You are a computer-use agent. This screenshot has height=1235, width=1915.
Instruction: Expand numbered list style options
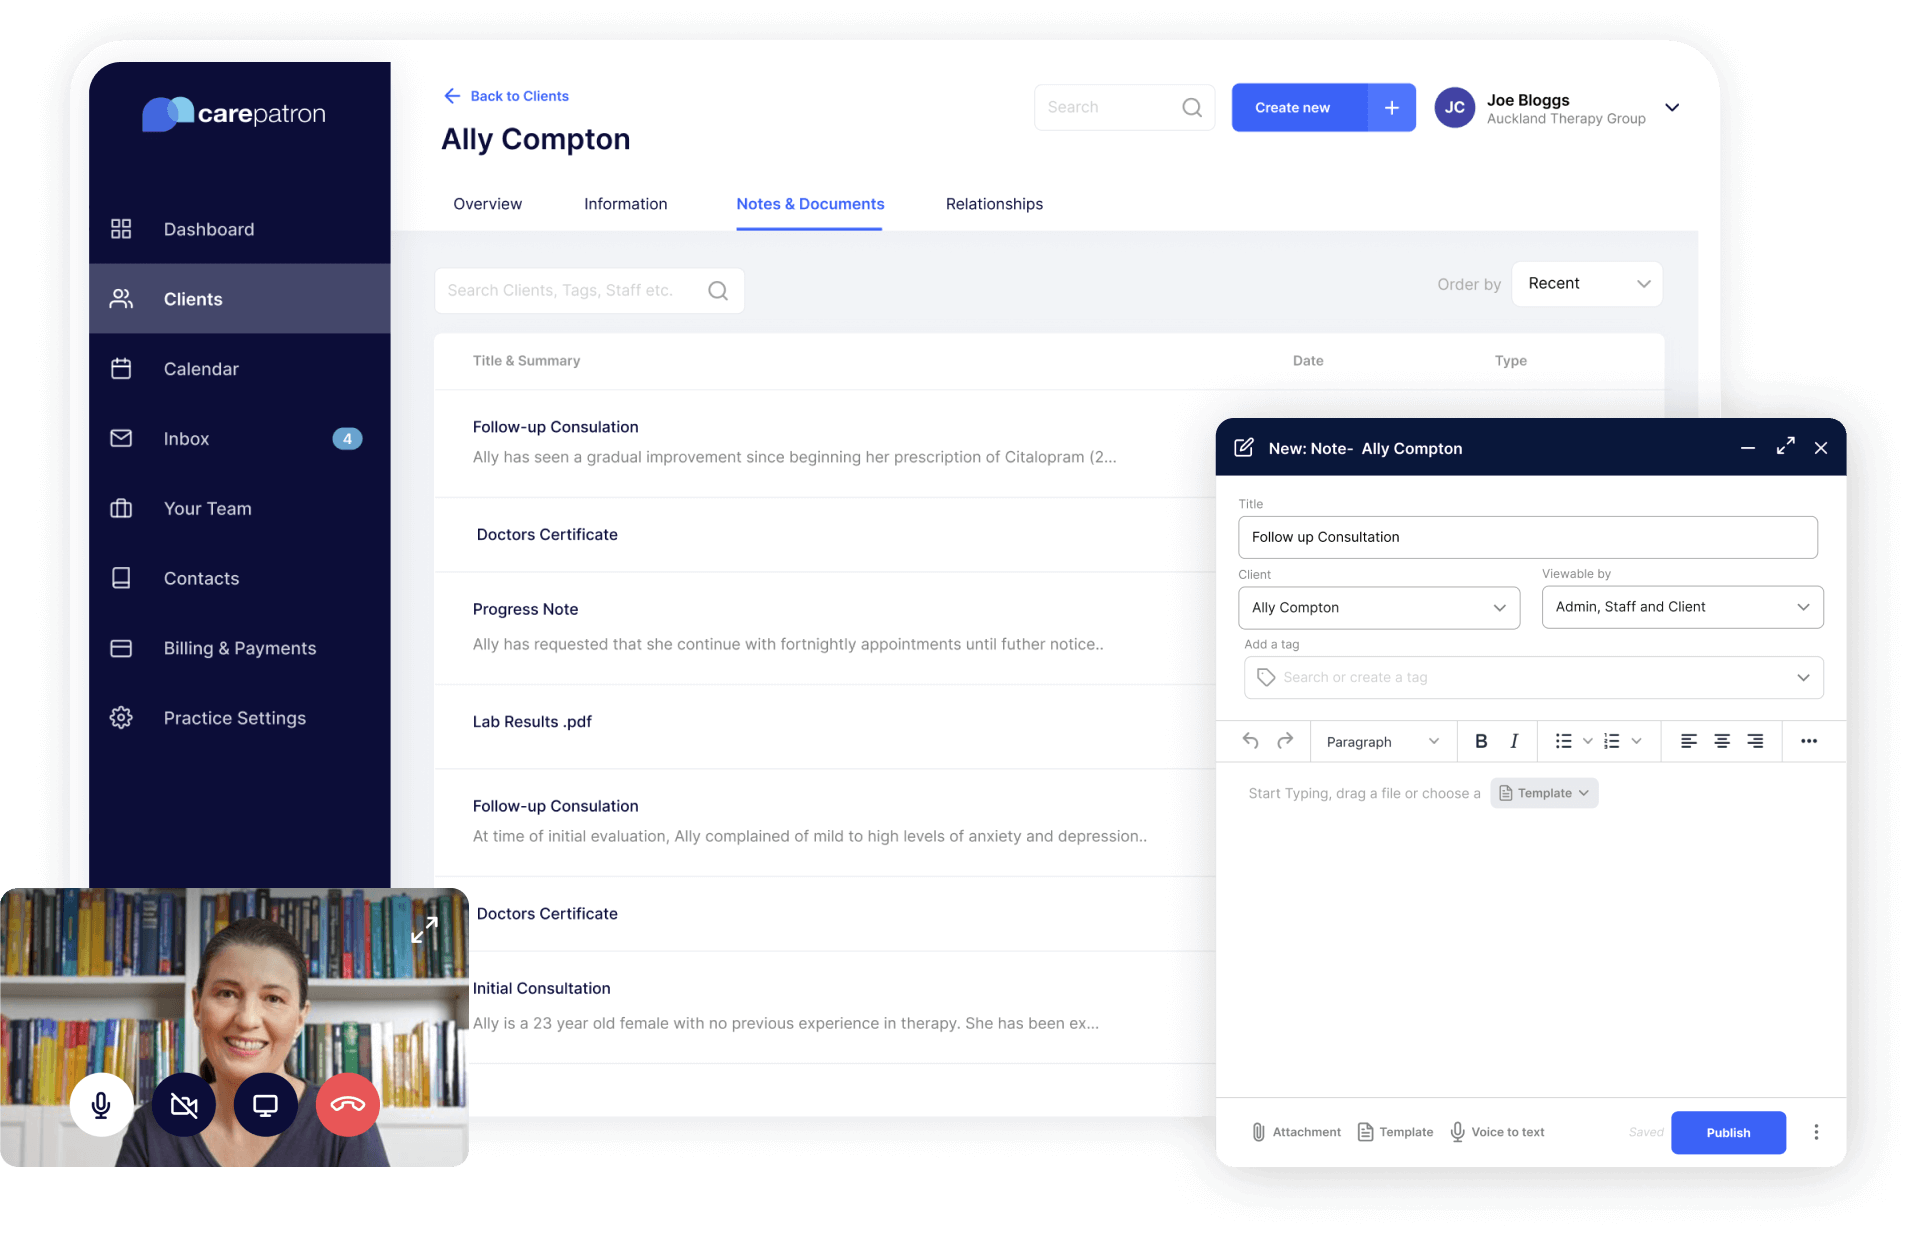(x=1637, y=741)
